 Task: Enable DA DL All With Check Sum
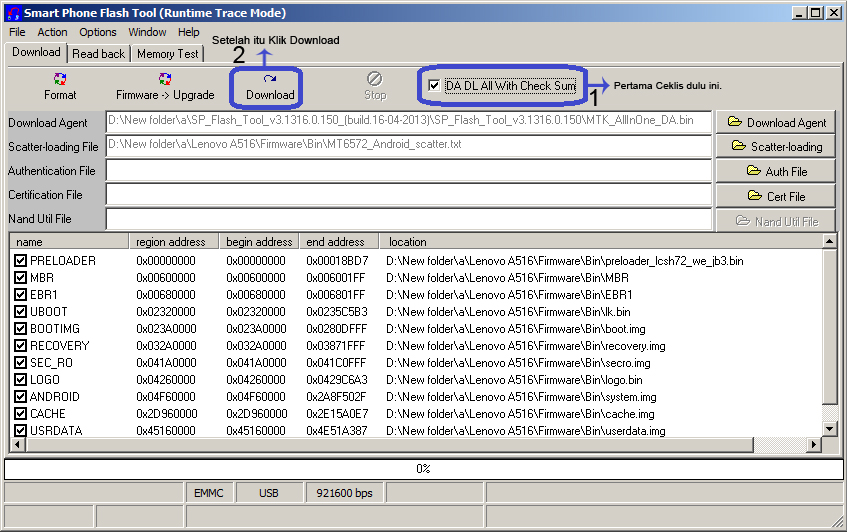(x=434, y=85)
